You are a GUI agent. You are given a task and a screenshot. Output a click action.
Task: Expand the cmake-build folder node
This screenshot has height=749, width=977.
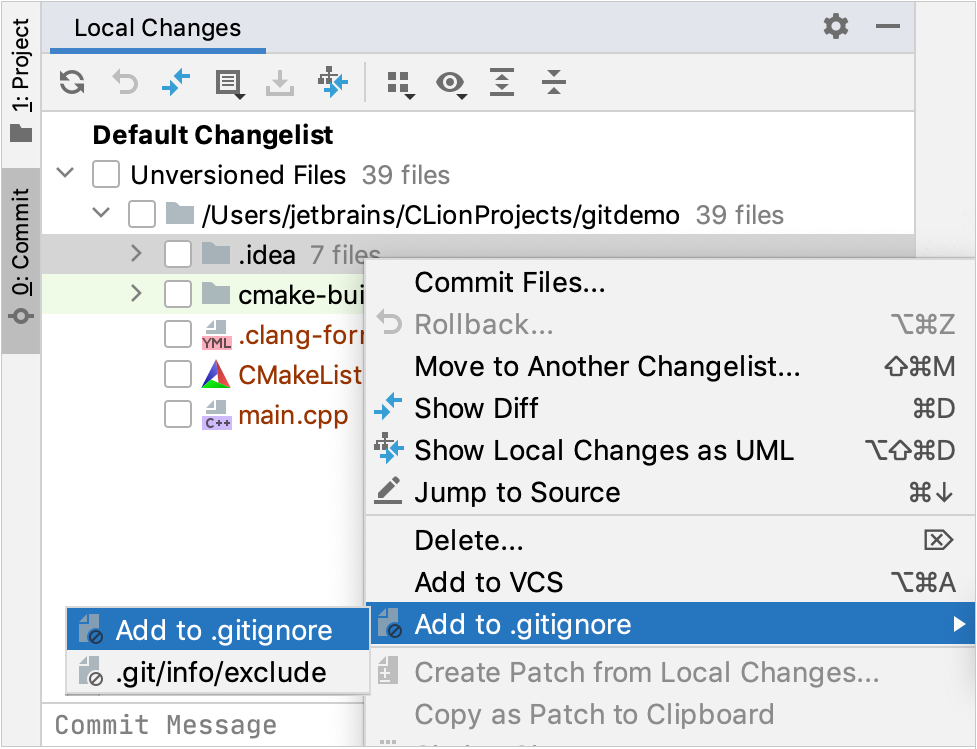(x=136, y=294)
